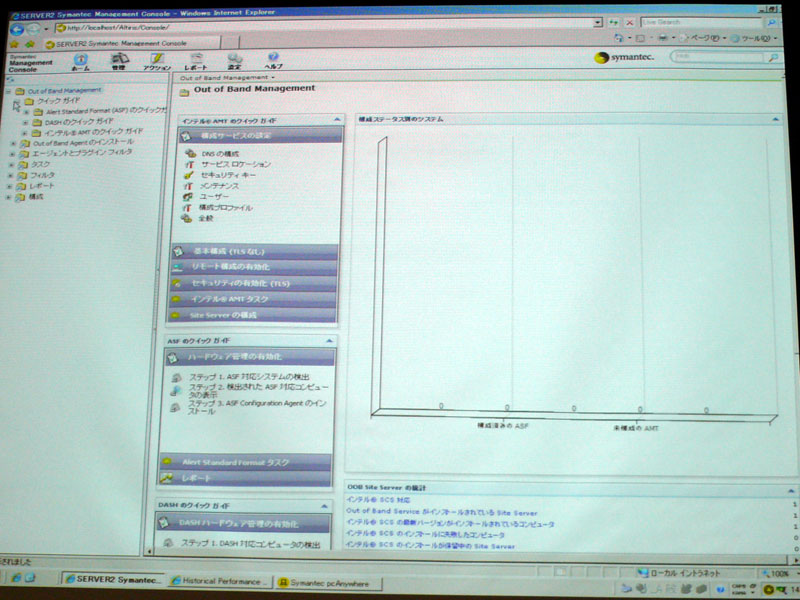
Task: Select SERVER2 Symantec Management Console browser tab
Action: [133, 44]
